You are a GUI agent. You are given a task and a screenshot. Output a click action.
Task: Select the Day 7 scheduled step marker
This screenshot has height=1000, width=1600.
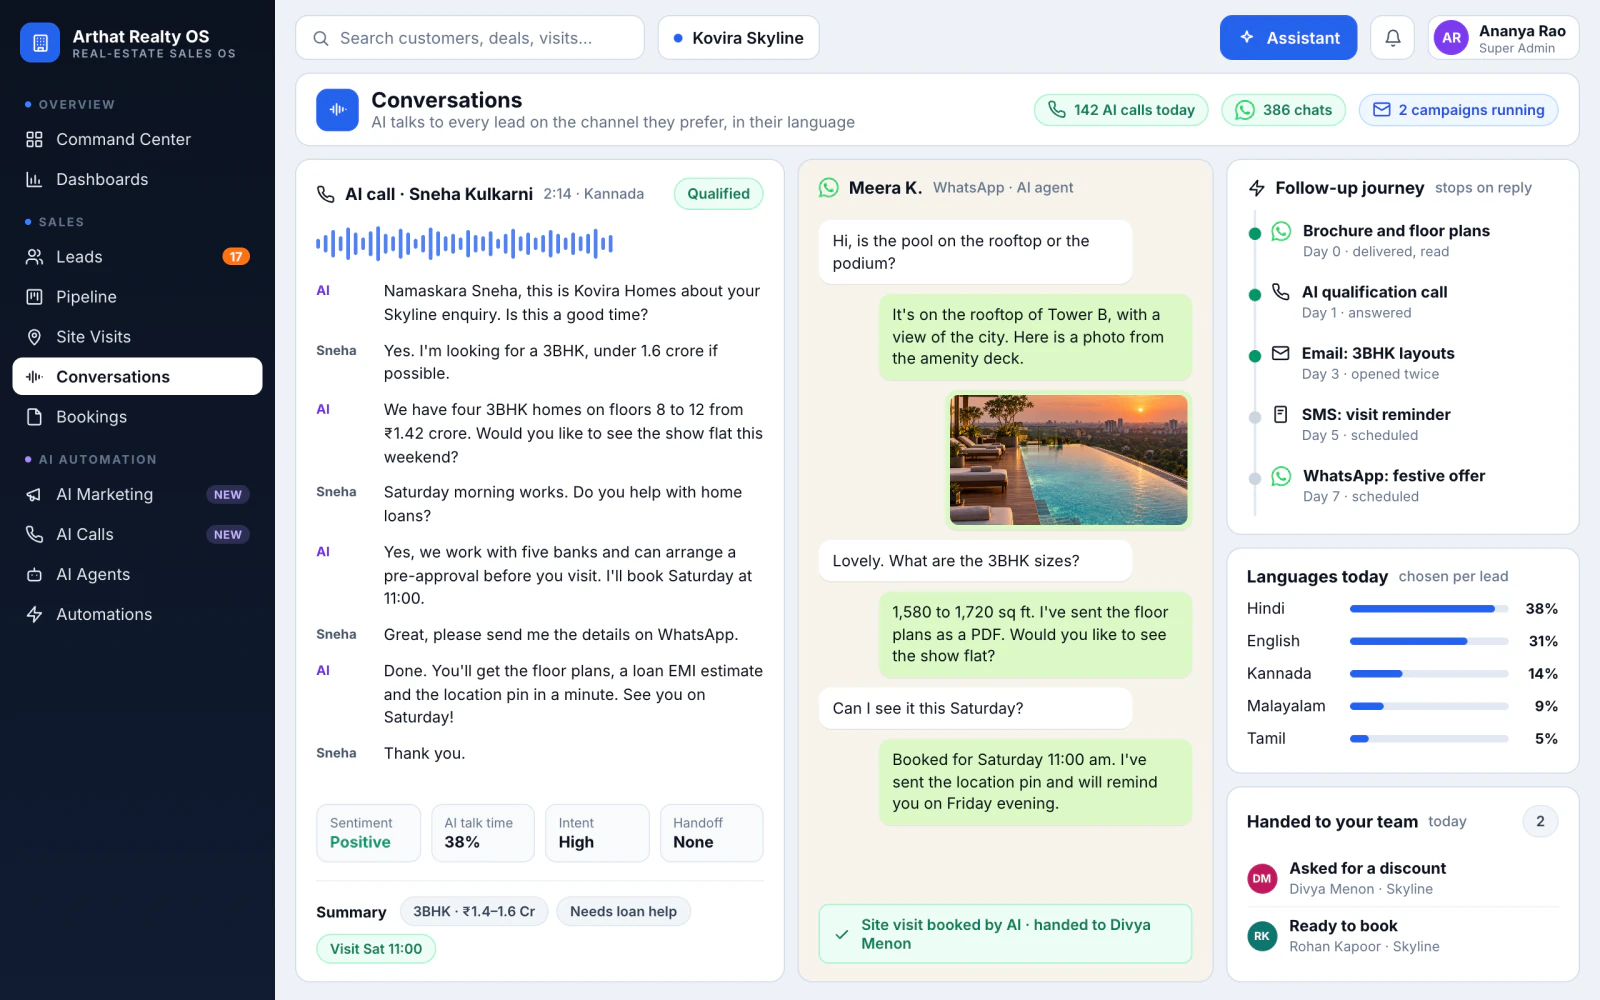[x=1254, y=479]
